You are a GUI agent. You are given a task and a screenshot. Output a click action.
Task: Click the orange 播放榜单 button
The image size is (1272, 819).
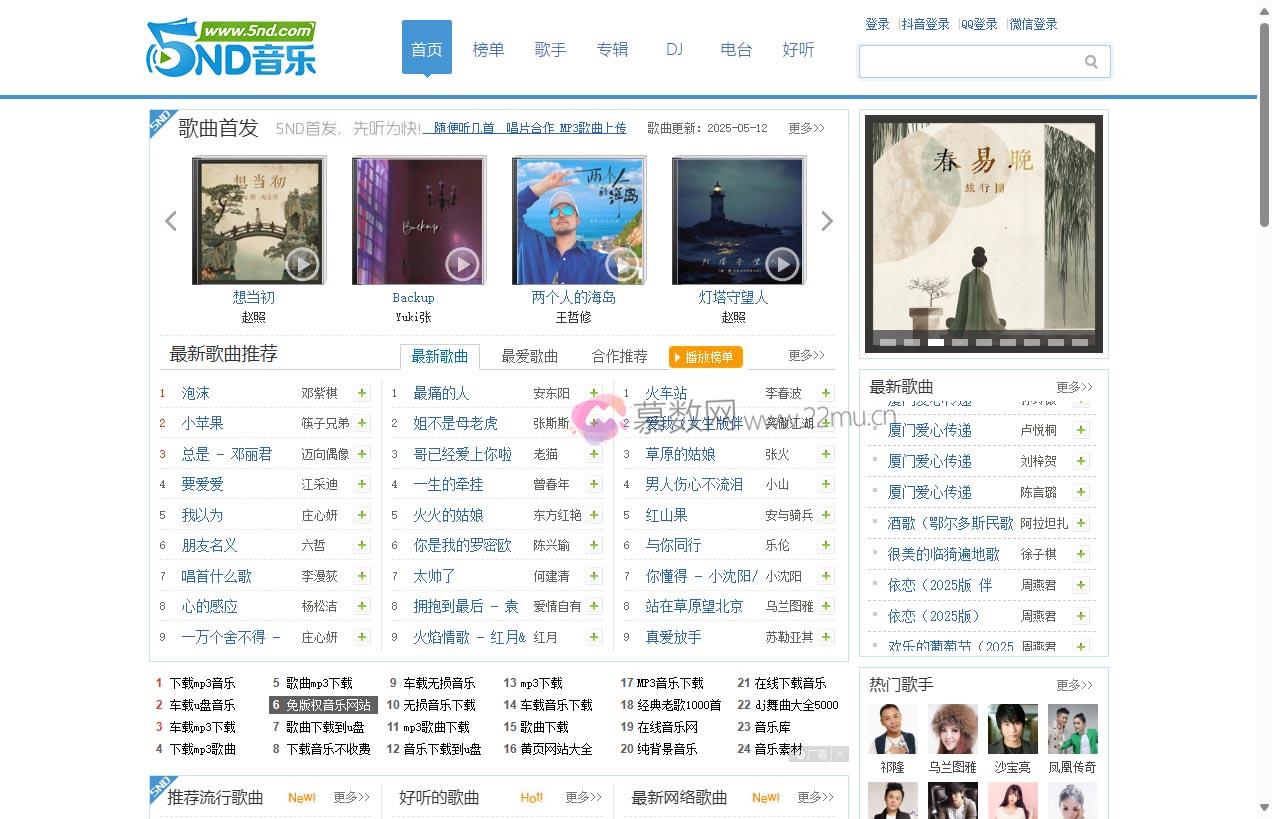pos(706,357)
